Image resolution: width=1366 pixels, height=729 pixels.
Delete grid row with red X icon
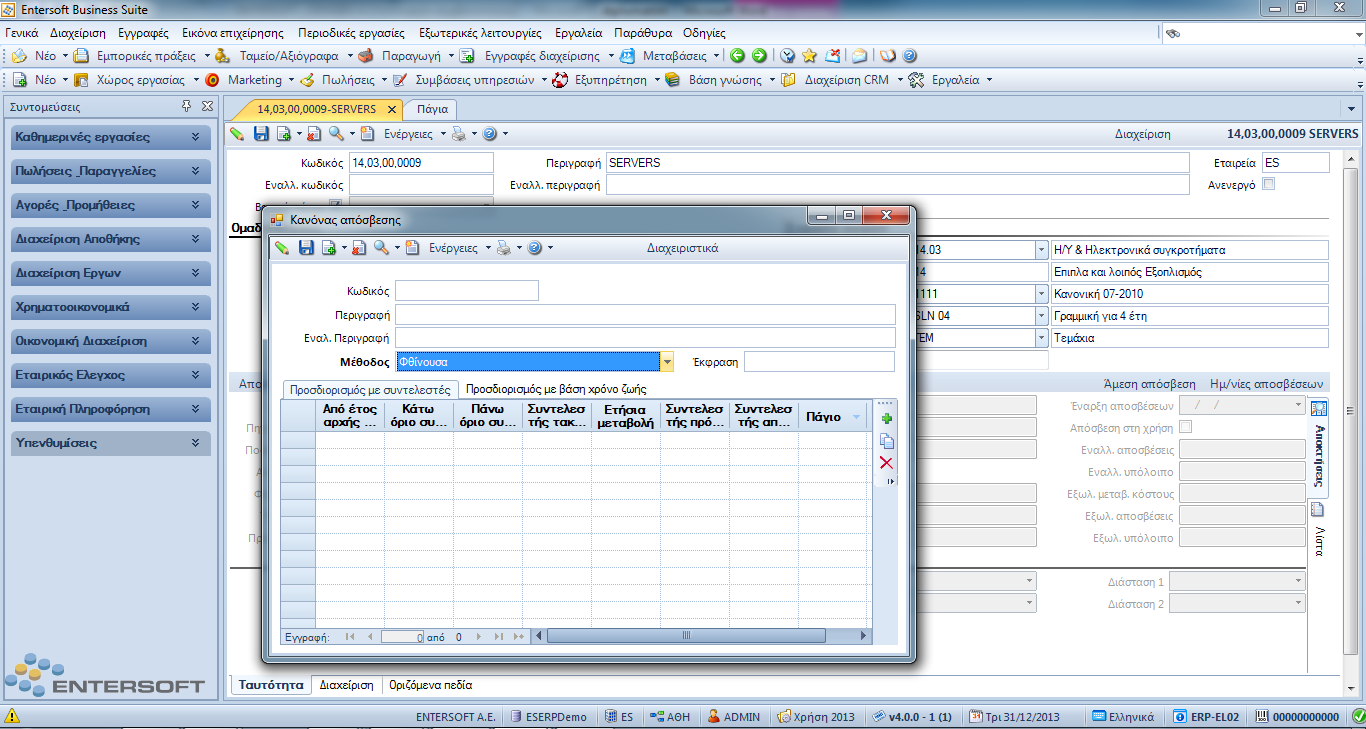pos(886,462)
